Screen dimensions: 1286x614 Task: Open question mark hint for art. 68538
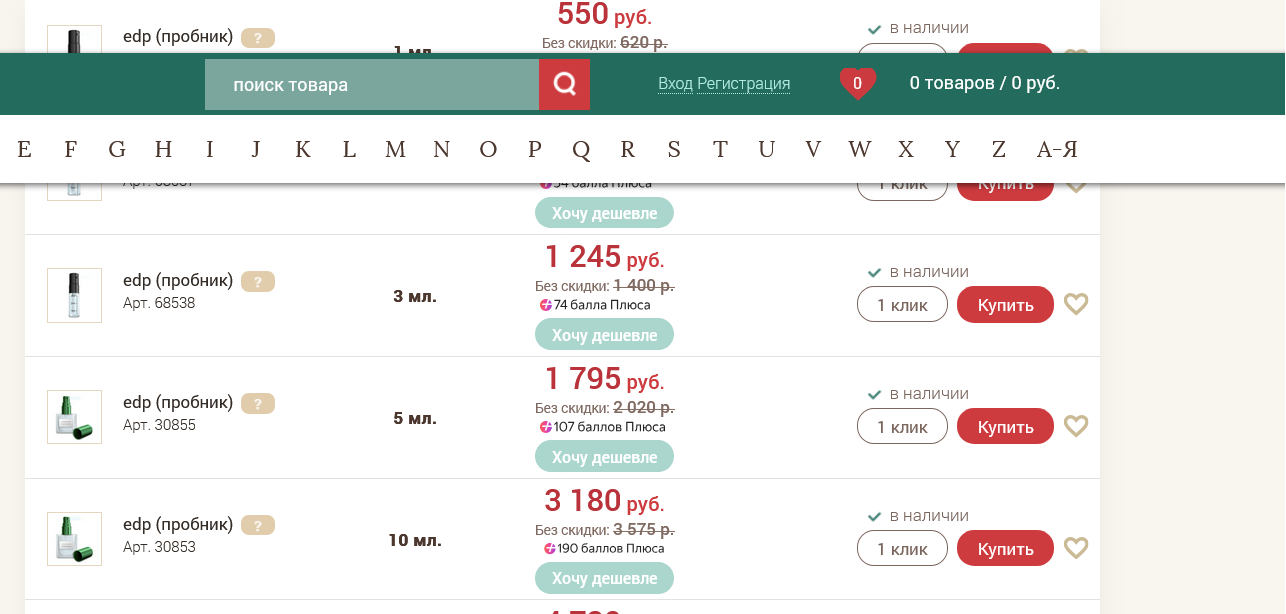(258, 282)
